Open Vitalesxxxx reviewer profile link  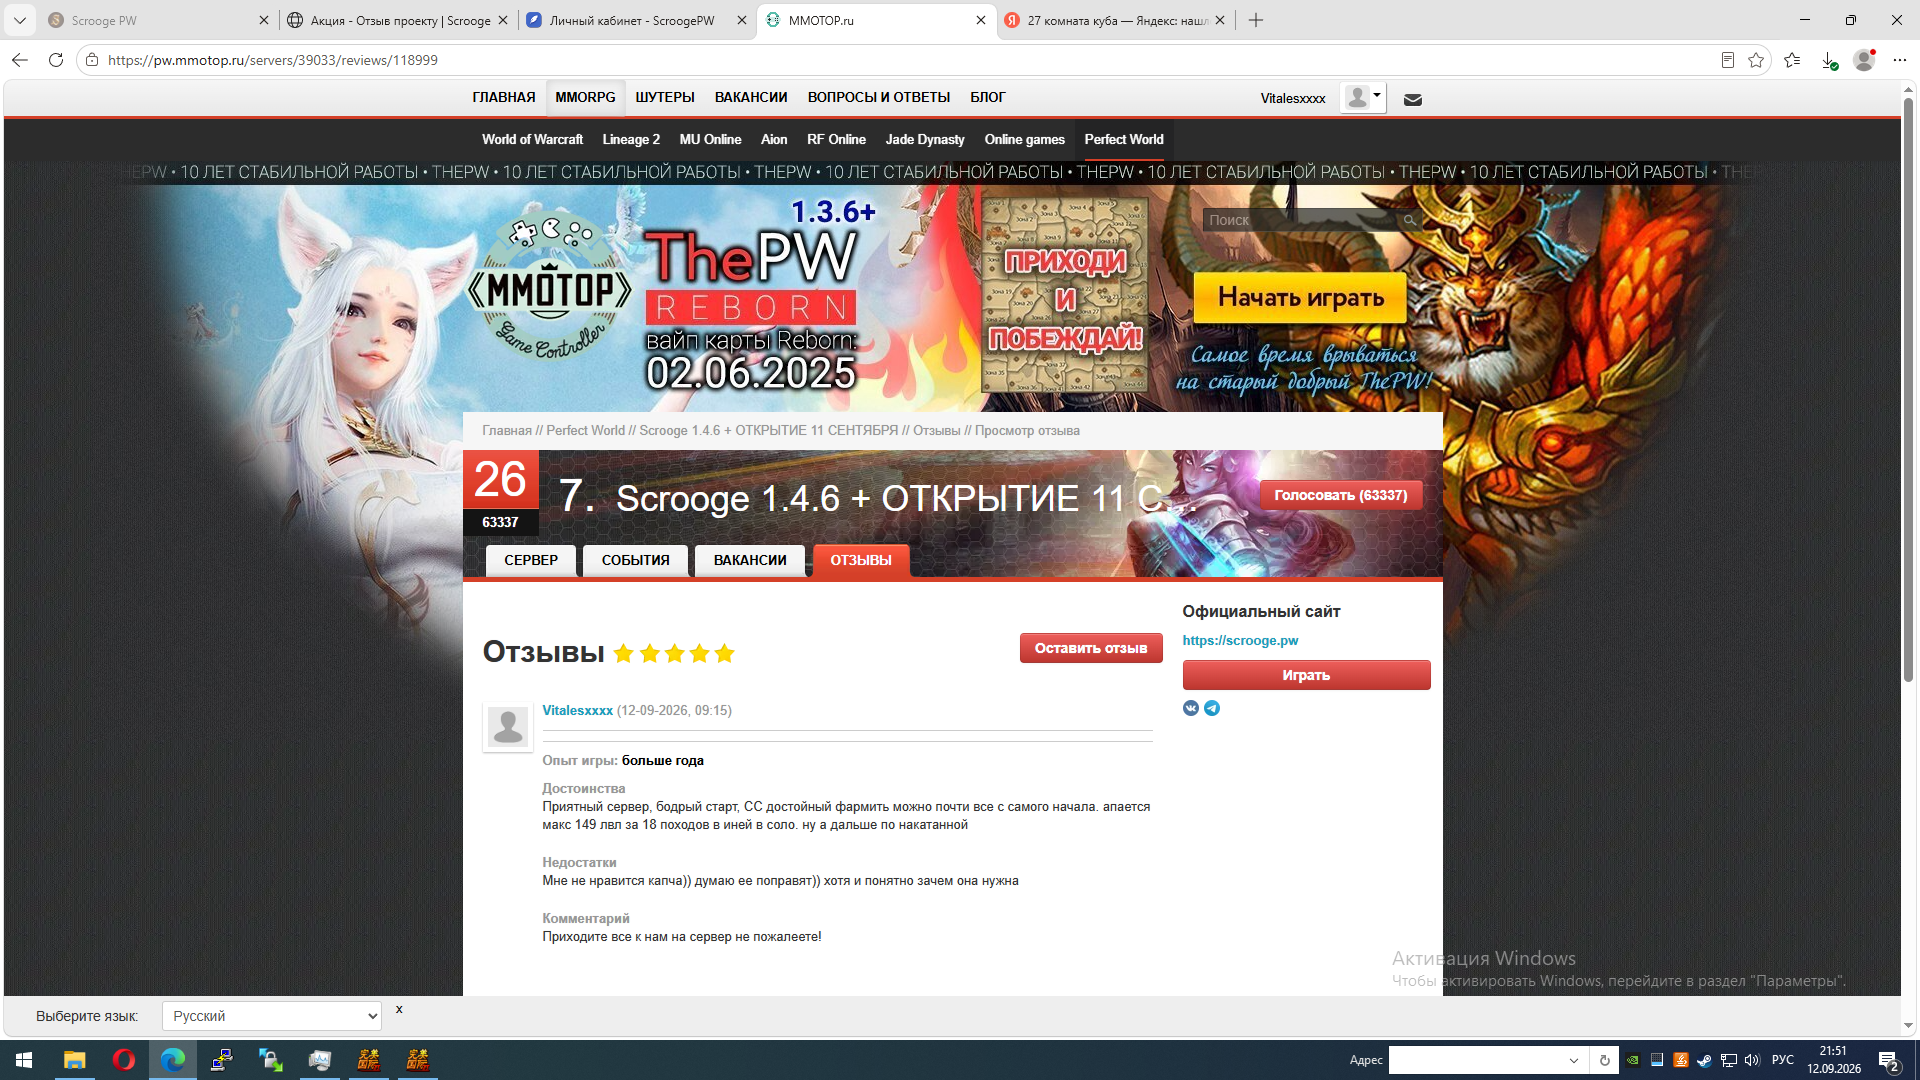[x=577, y=710]
